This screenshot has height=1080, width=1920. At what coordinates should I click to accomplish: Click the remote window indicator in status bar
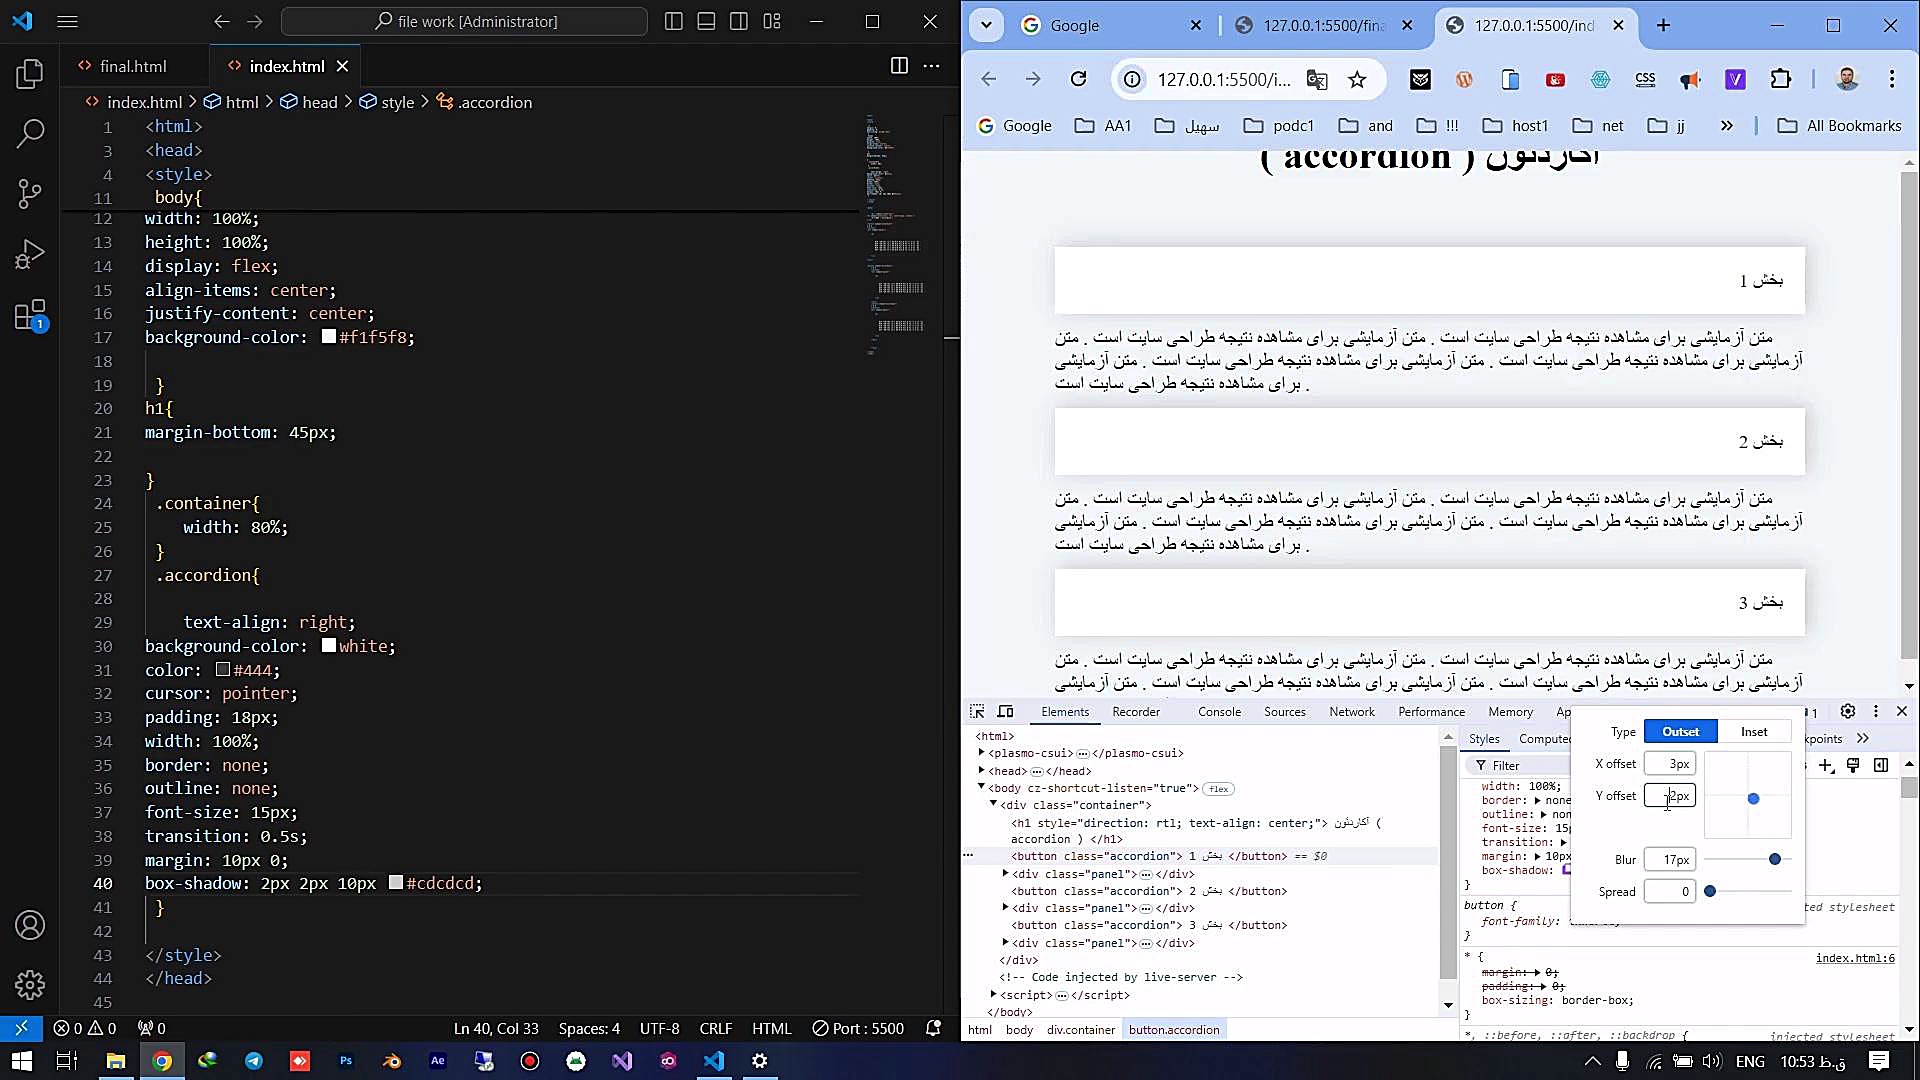coord(21,1028)
